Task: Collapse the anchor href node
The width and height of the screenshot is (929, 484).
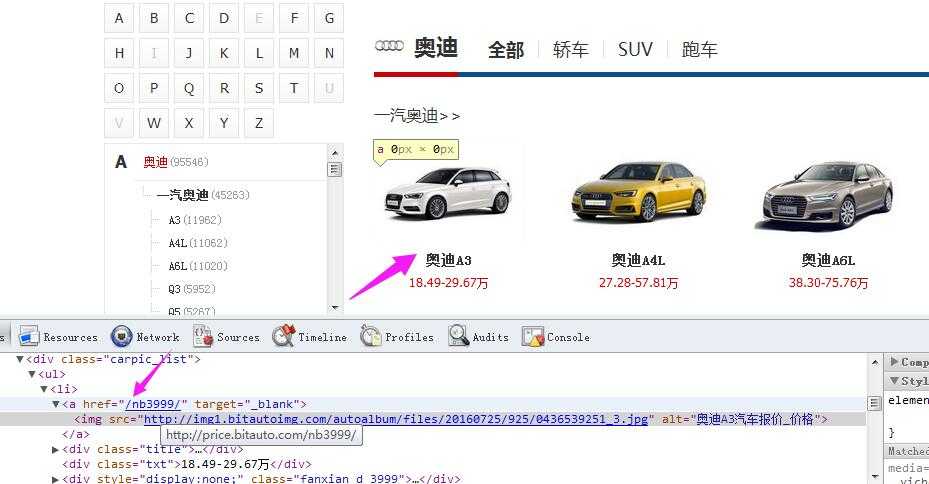Action: [x=56, y=404]
